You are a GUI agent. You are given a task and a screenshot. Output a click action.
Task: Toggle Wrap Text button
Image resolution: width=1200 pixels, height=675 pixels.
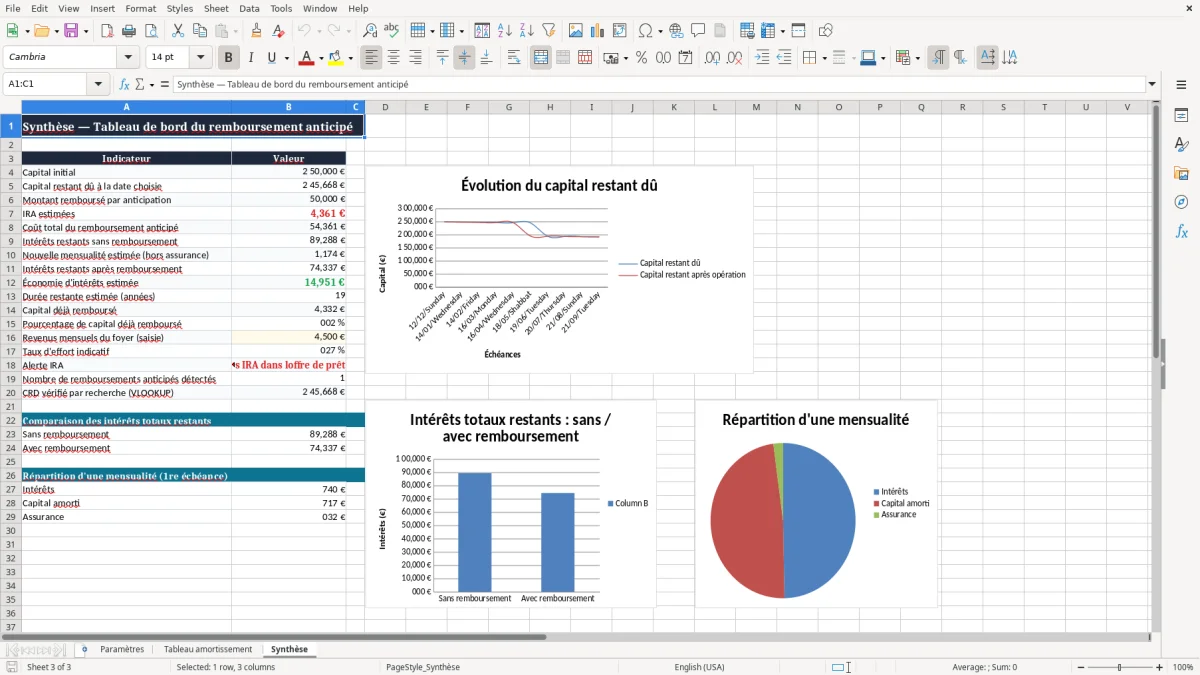(513, 58)
